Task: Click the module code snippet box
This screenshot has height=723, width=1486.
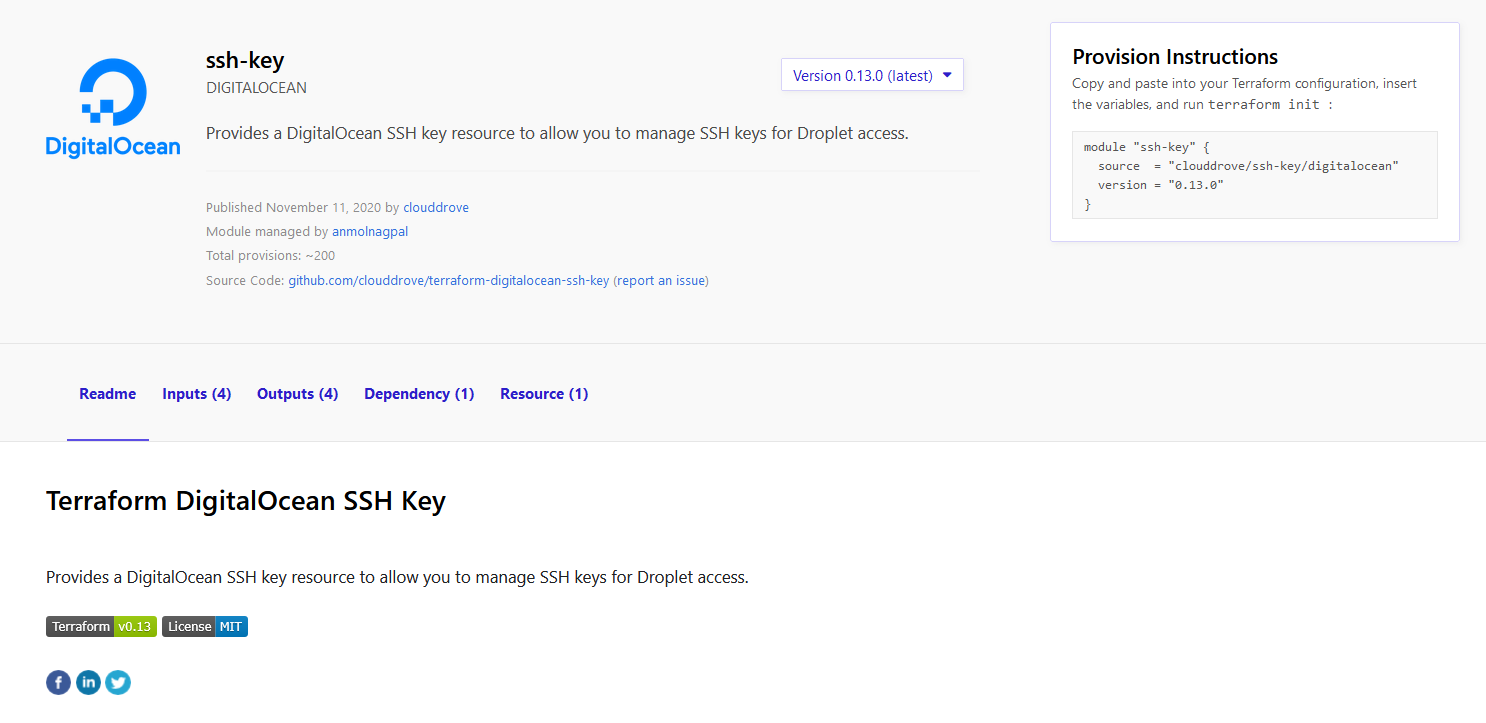Action: coord(1254,175)
